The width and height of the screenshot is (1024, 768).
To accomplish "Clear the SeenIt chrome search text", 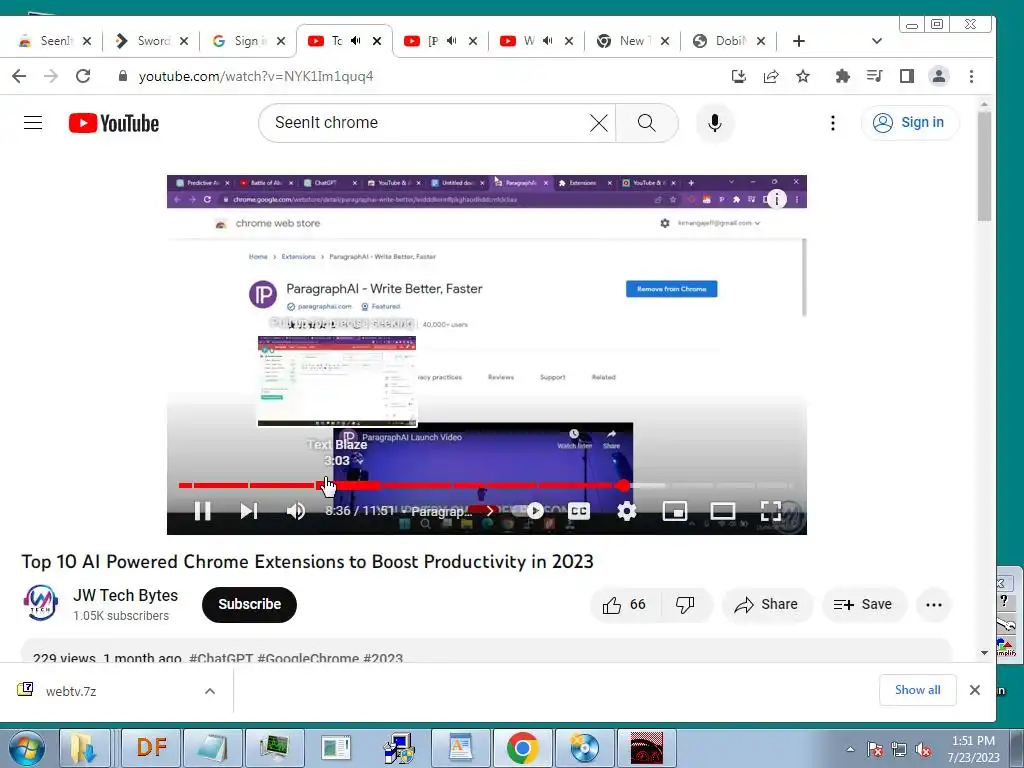I will pyautogui.click(x=598, y=123).
